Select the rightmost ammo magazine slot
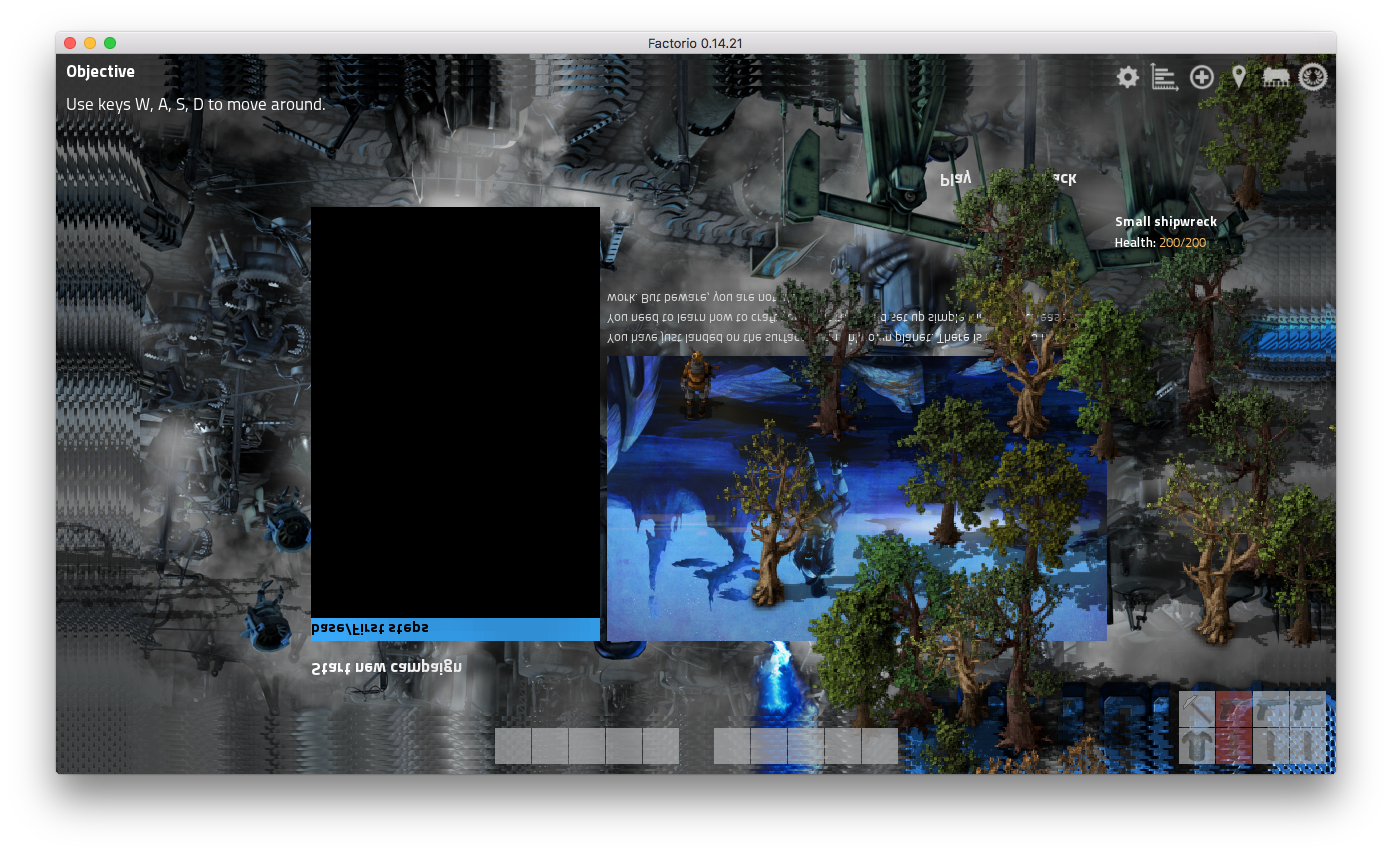Image resolution: width=1392 pixels, height=854 pixels. 1308,746
